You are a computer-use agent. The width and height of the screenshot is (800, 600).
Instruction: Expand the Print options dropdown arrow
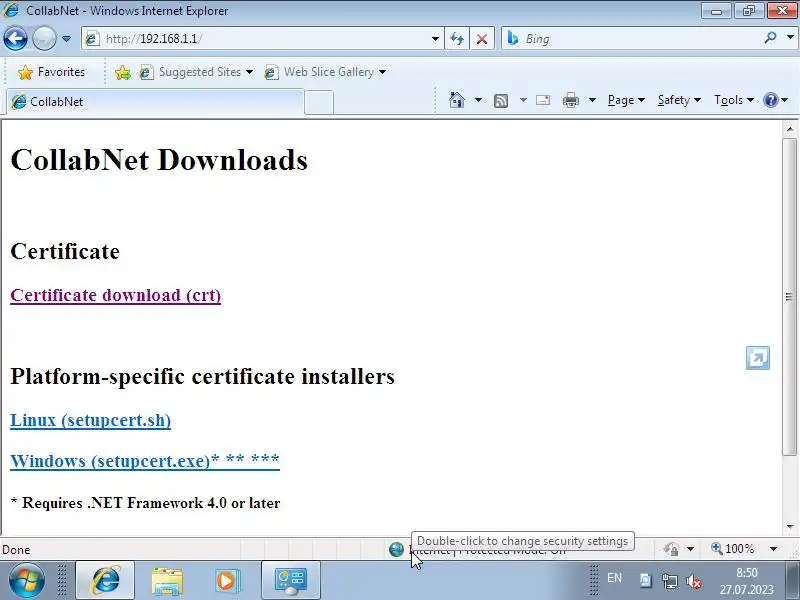coord(592,100)
